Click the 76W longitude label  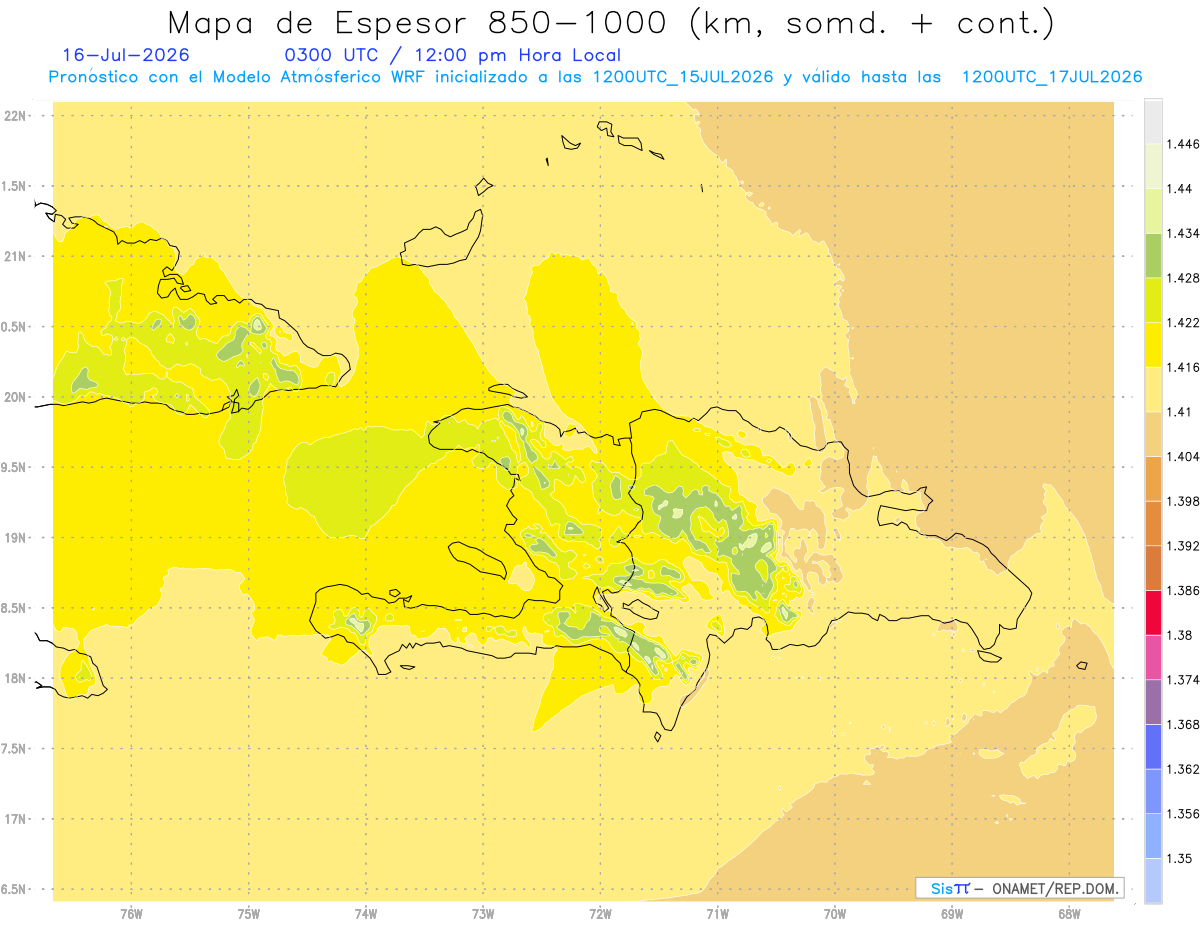pyautogui.click(x=131, y=914)
